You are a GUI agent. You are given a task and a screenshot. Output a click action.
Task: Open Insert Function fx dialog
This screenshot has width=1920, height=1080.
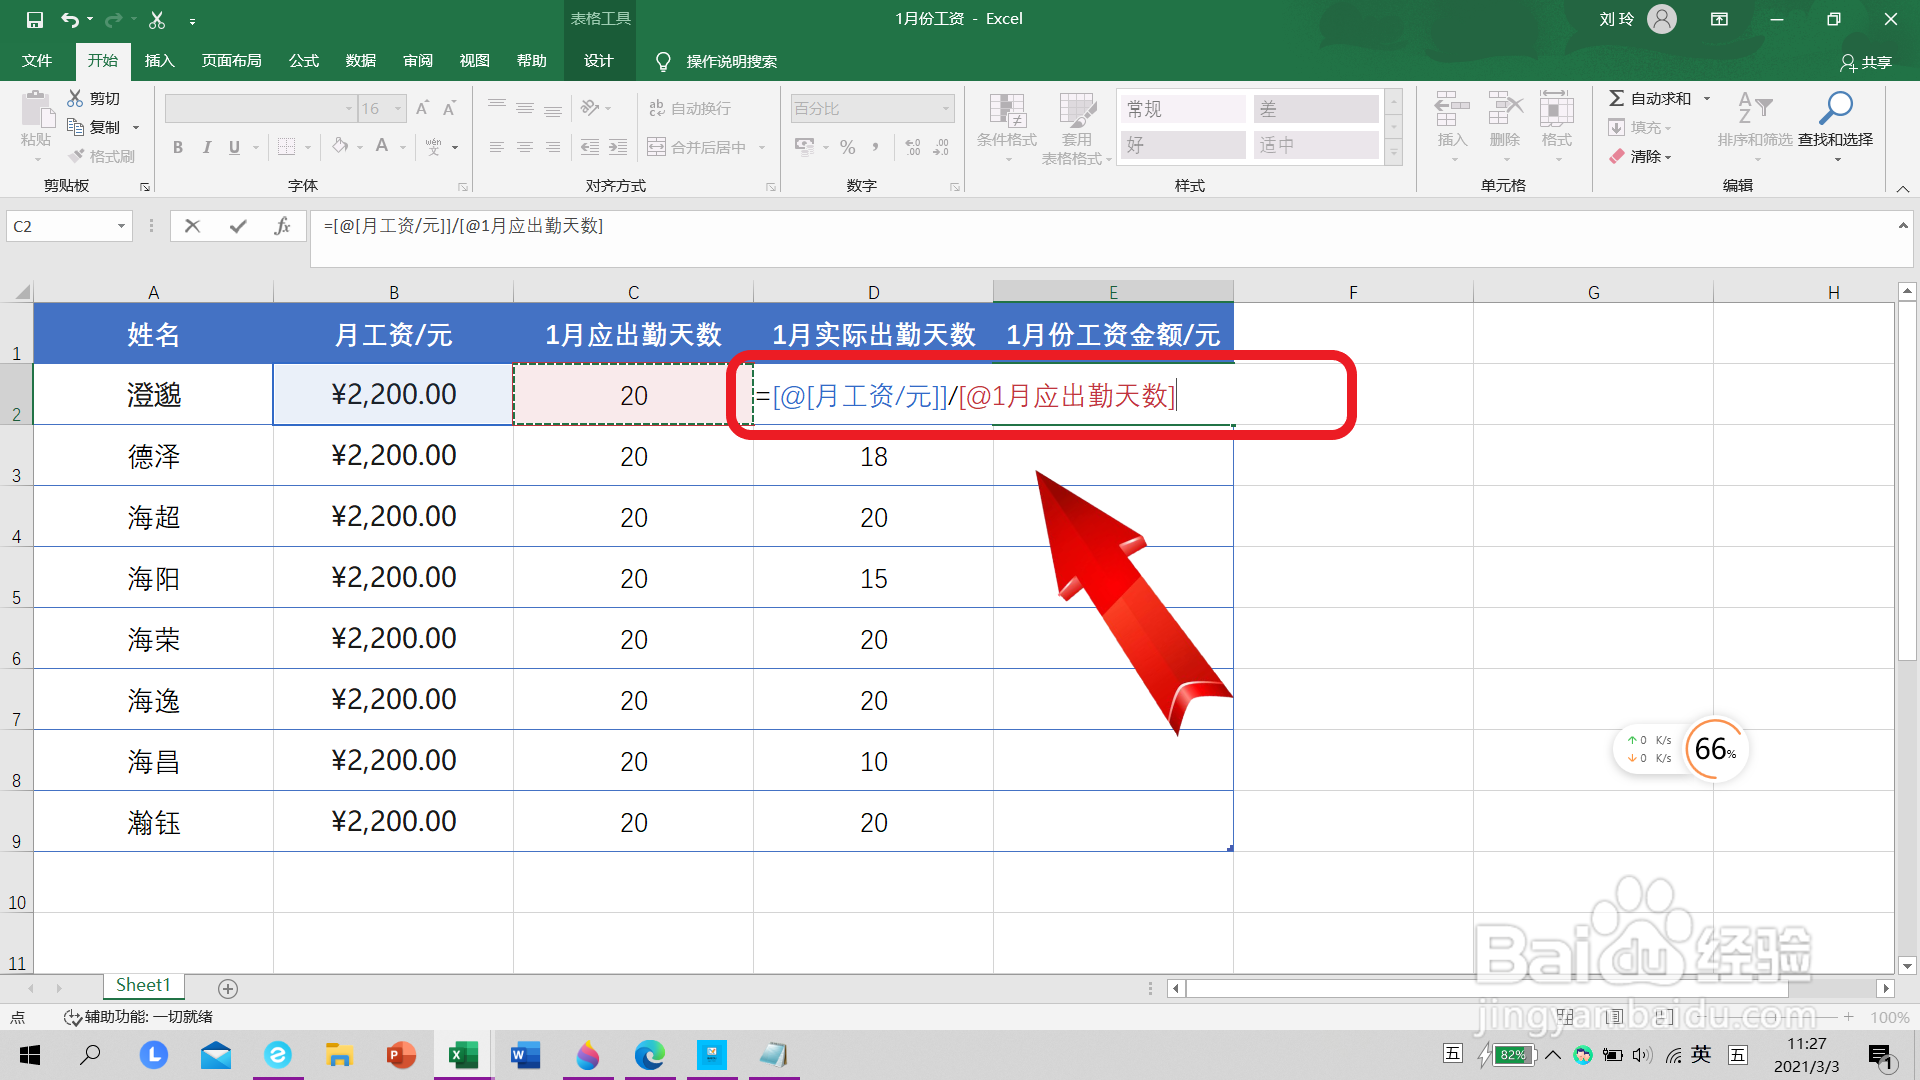pyautogui.click(x=282, y=226)
